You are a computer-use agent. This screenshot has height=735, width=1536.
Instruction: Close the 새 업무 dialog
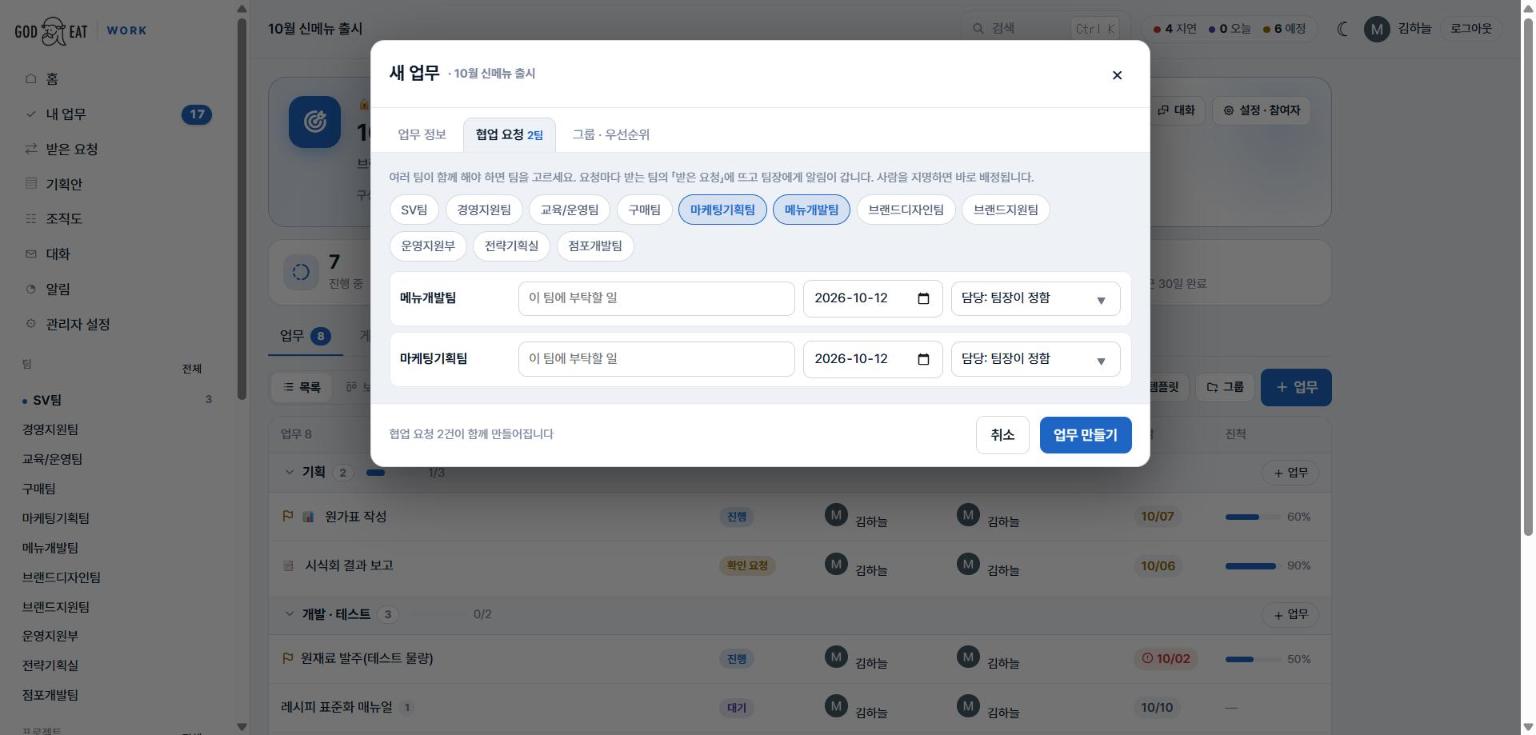point(1117,75)
